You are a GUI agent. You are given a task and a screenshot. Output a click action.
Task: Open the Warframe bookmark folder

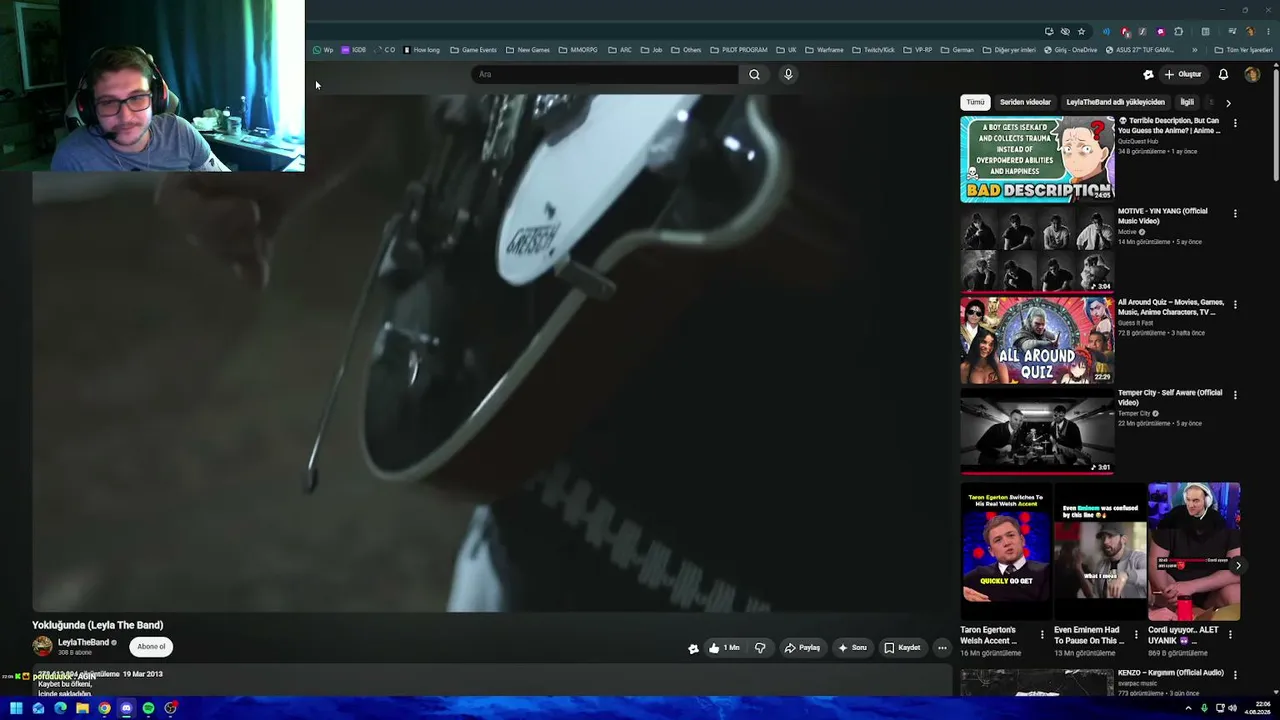tap(824, 50)
